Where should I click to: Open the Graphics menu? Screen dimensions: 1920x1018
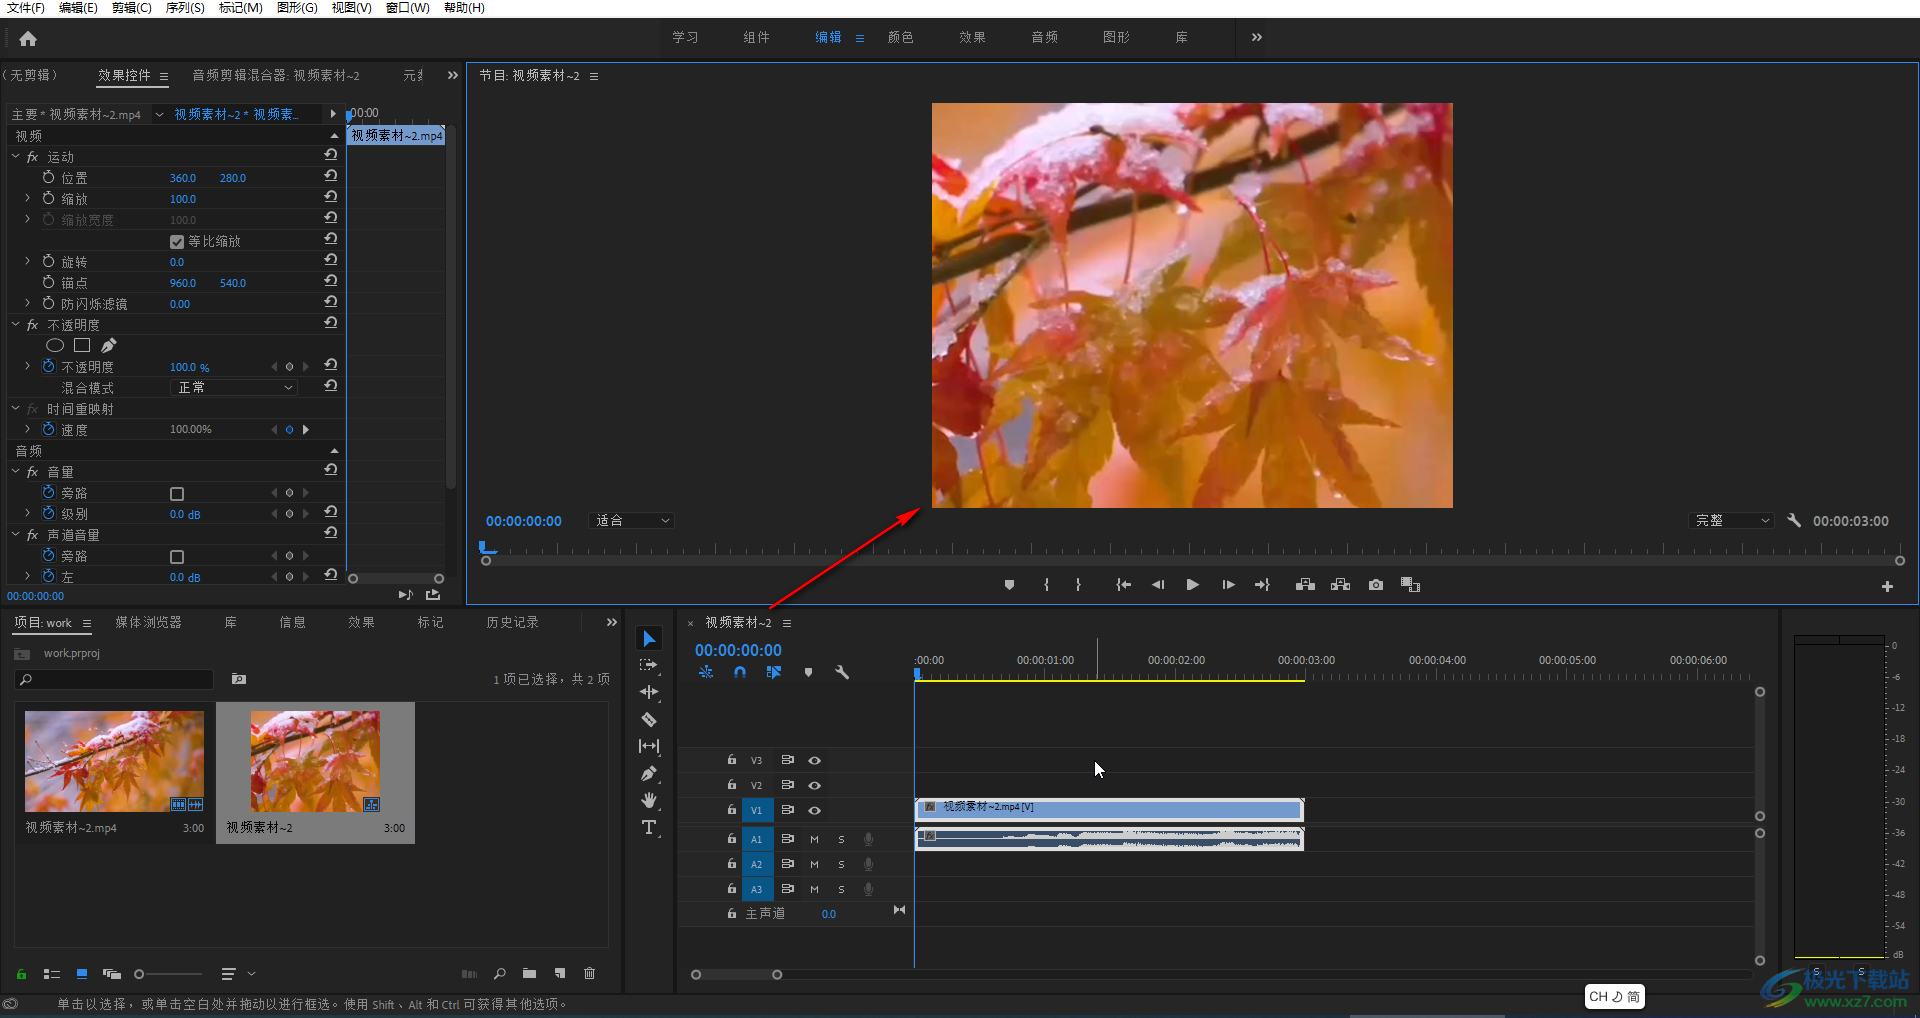click(x=297, y=8)
